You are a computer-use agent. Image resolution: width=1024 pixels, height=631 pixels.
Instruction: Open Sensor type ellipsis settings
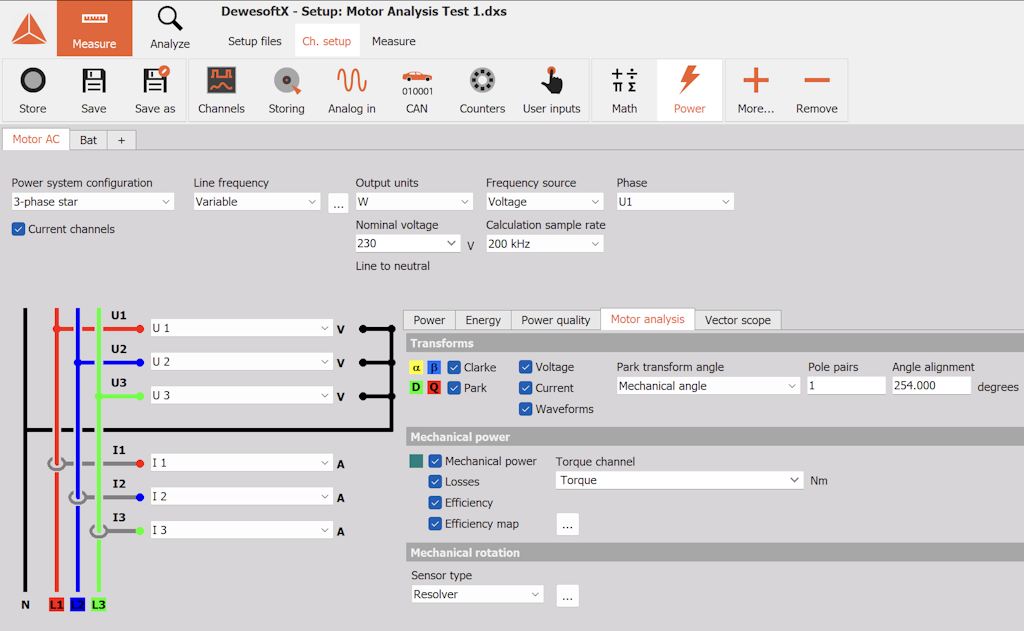pyautogui.click(x=568, y=596)
